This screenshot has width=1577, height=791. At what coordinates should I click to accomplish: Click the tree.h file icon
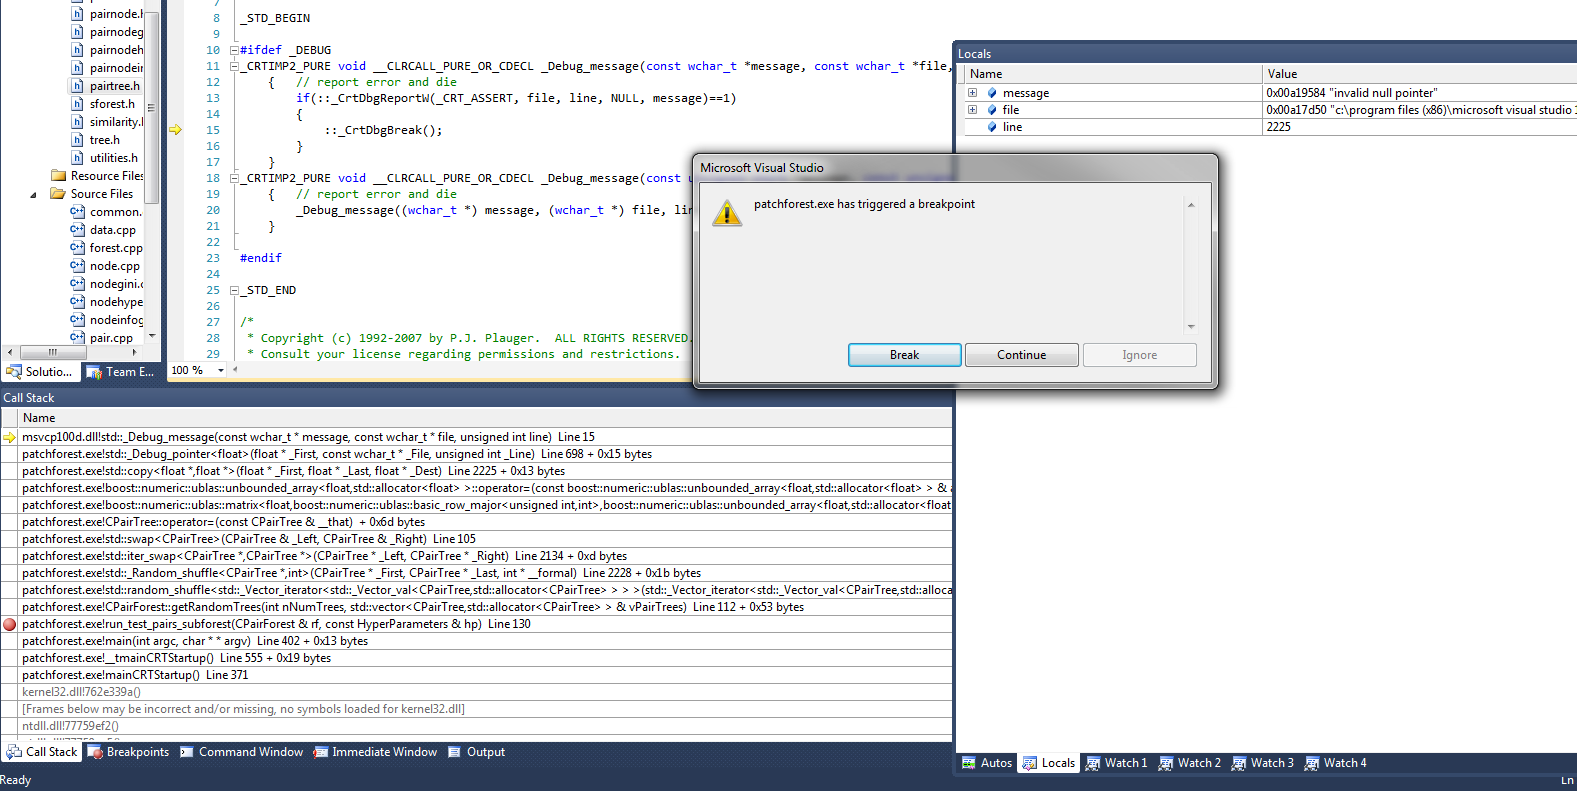(x=77, y=140)
